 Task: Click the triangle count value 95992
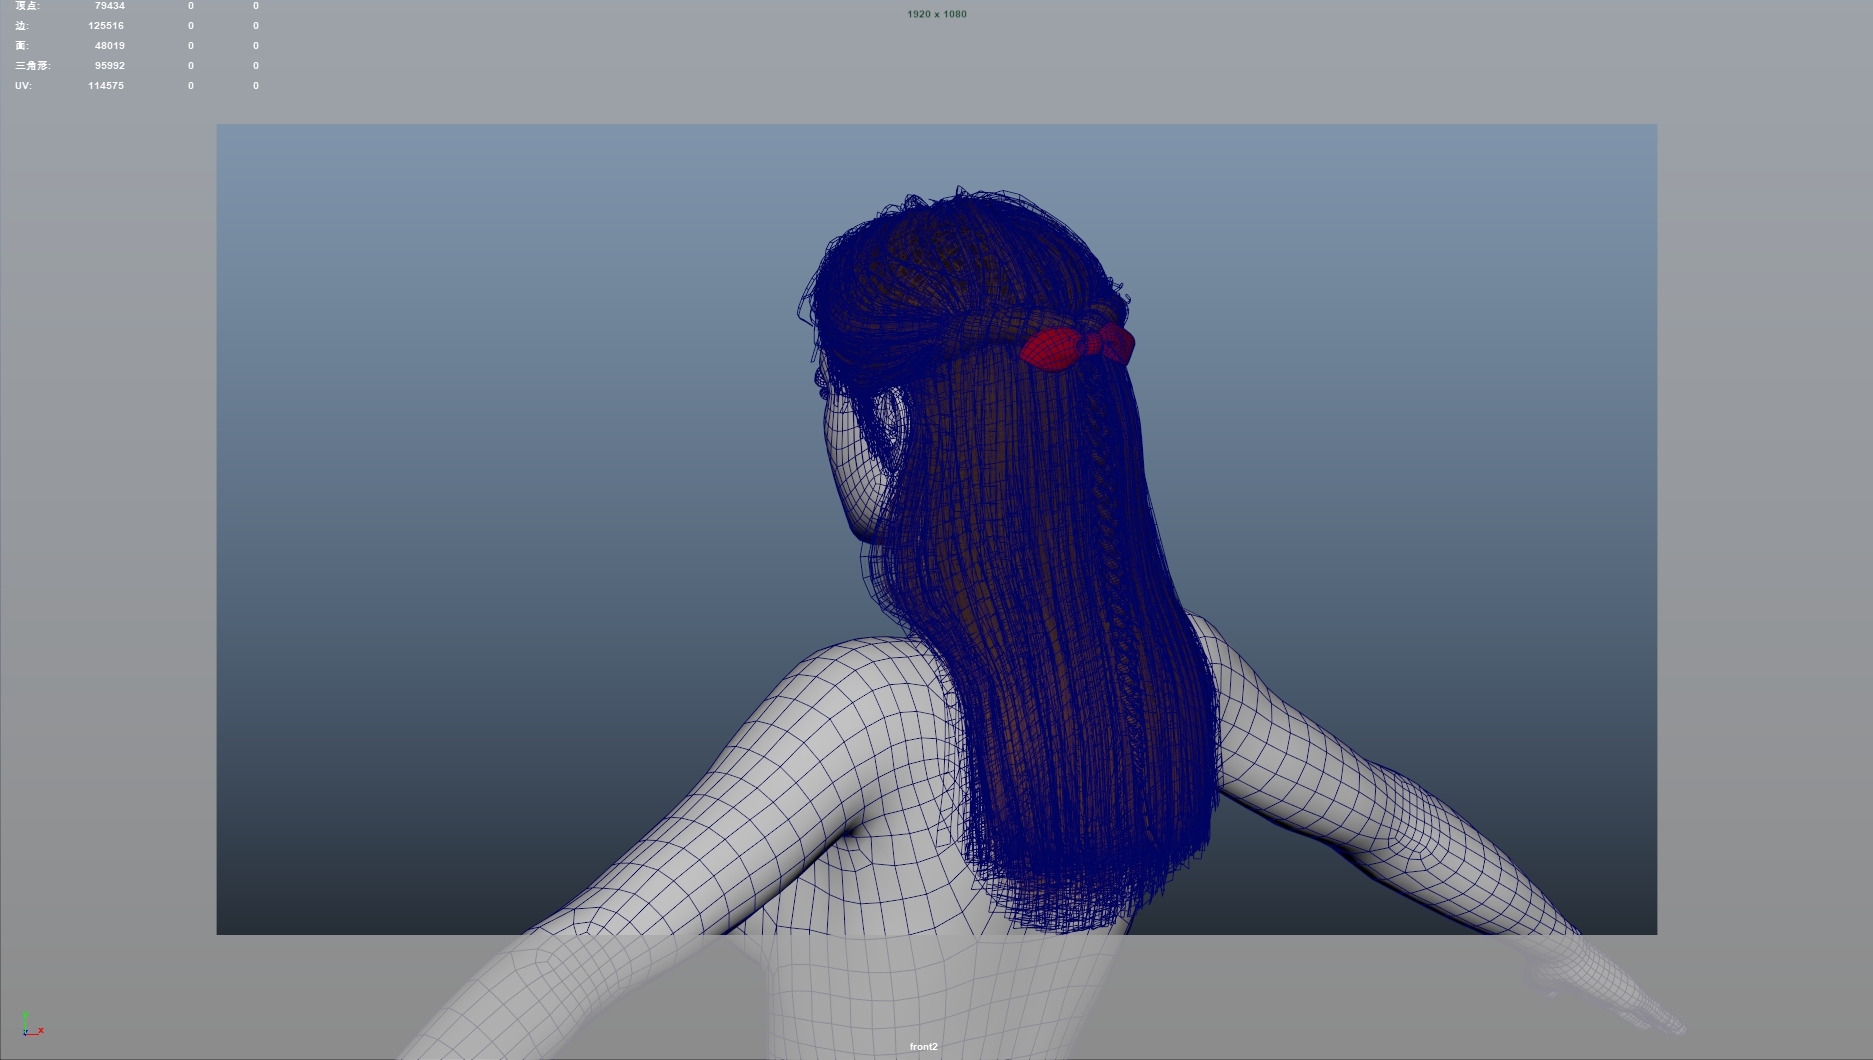point(110,66)
